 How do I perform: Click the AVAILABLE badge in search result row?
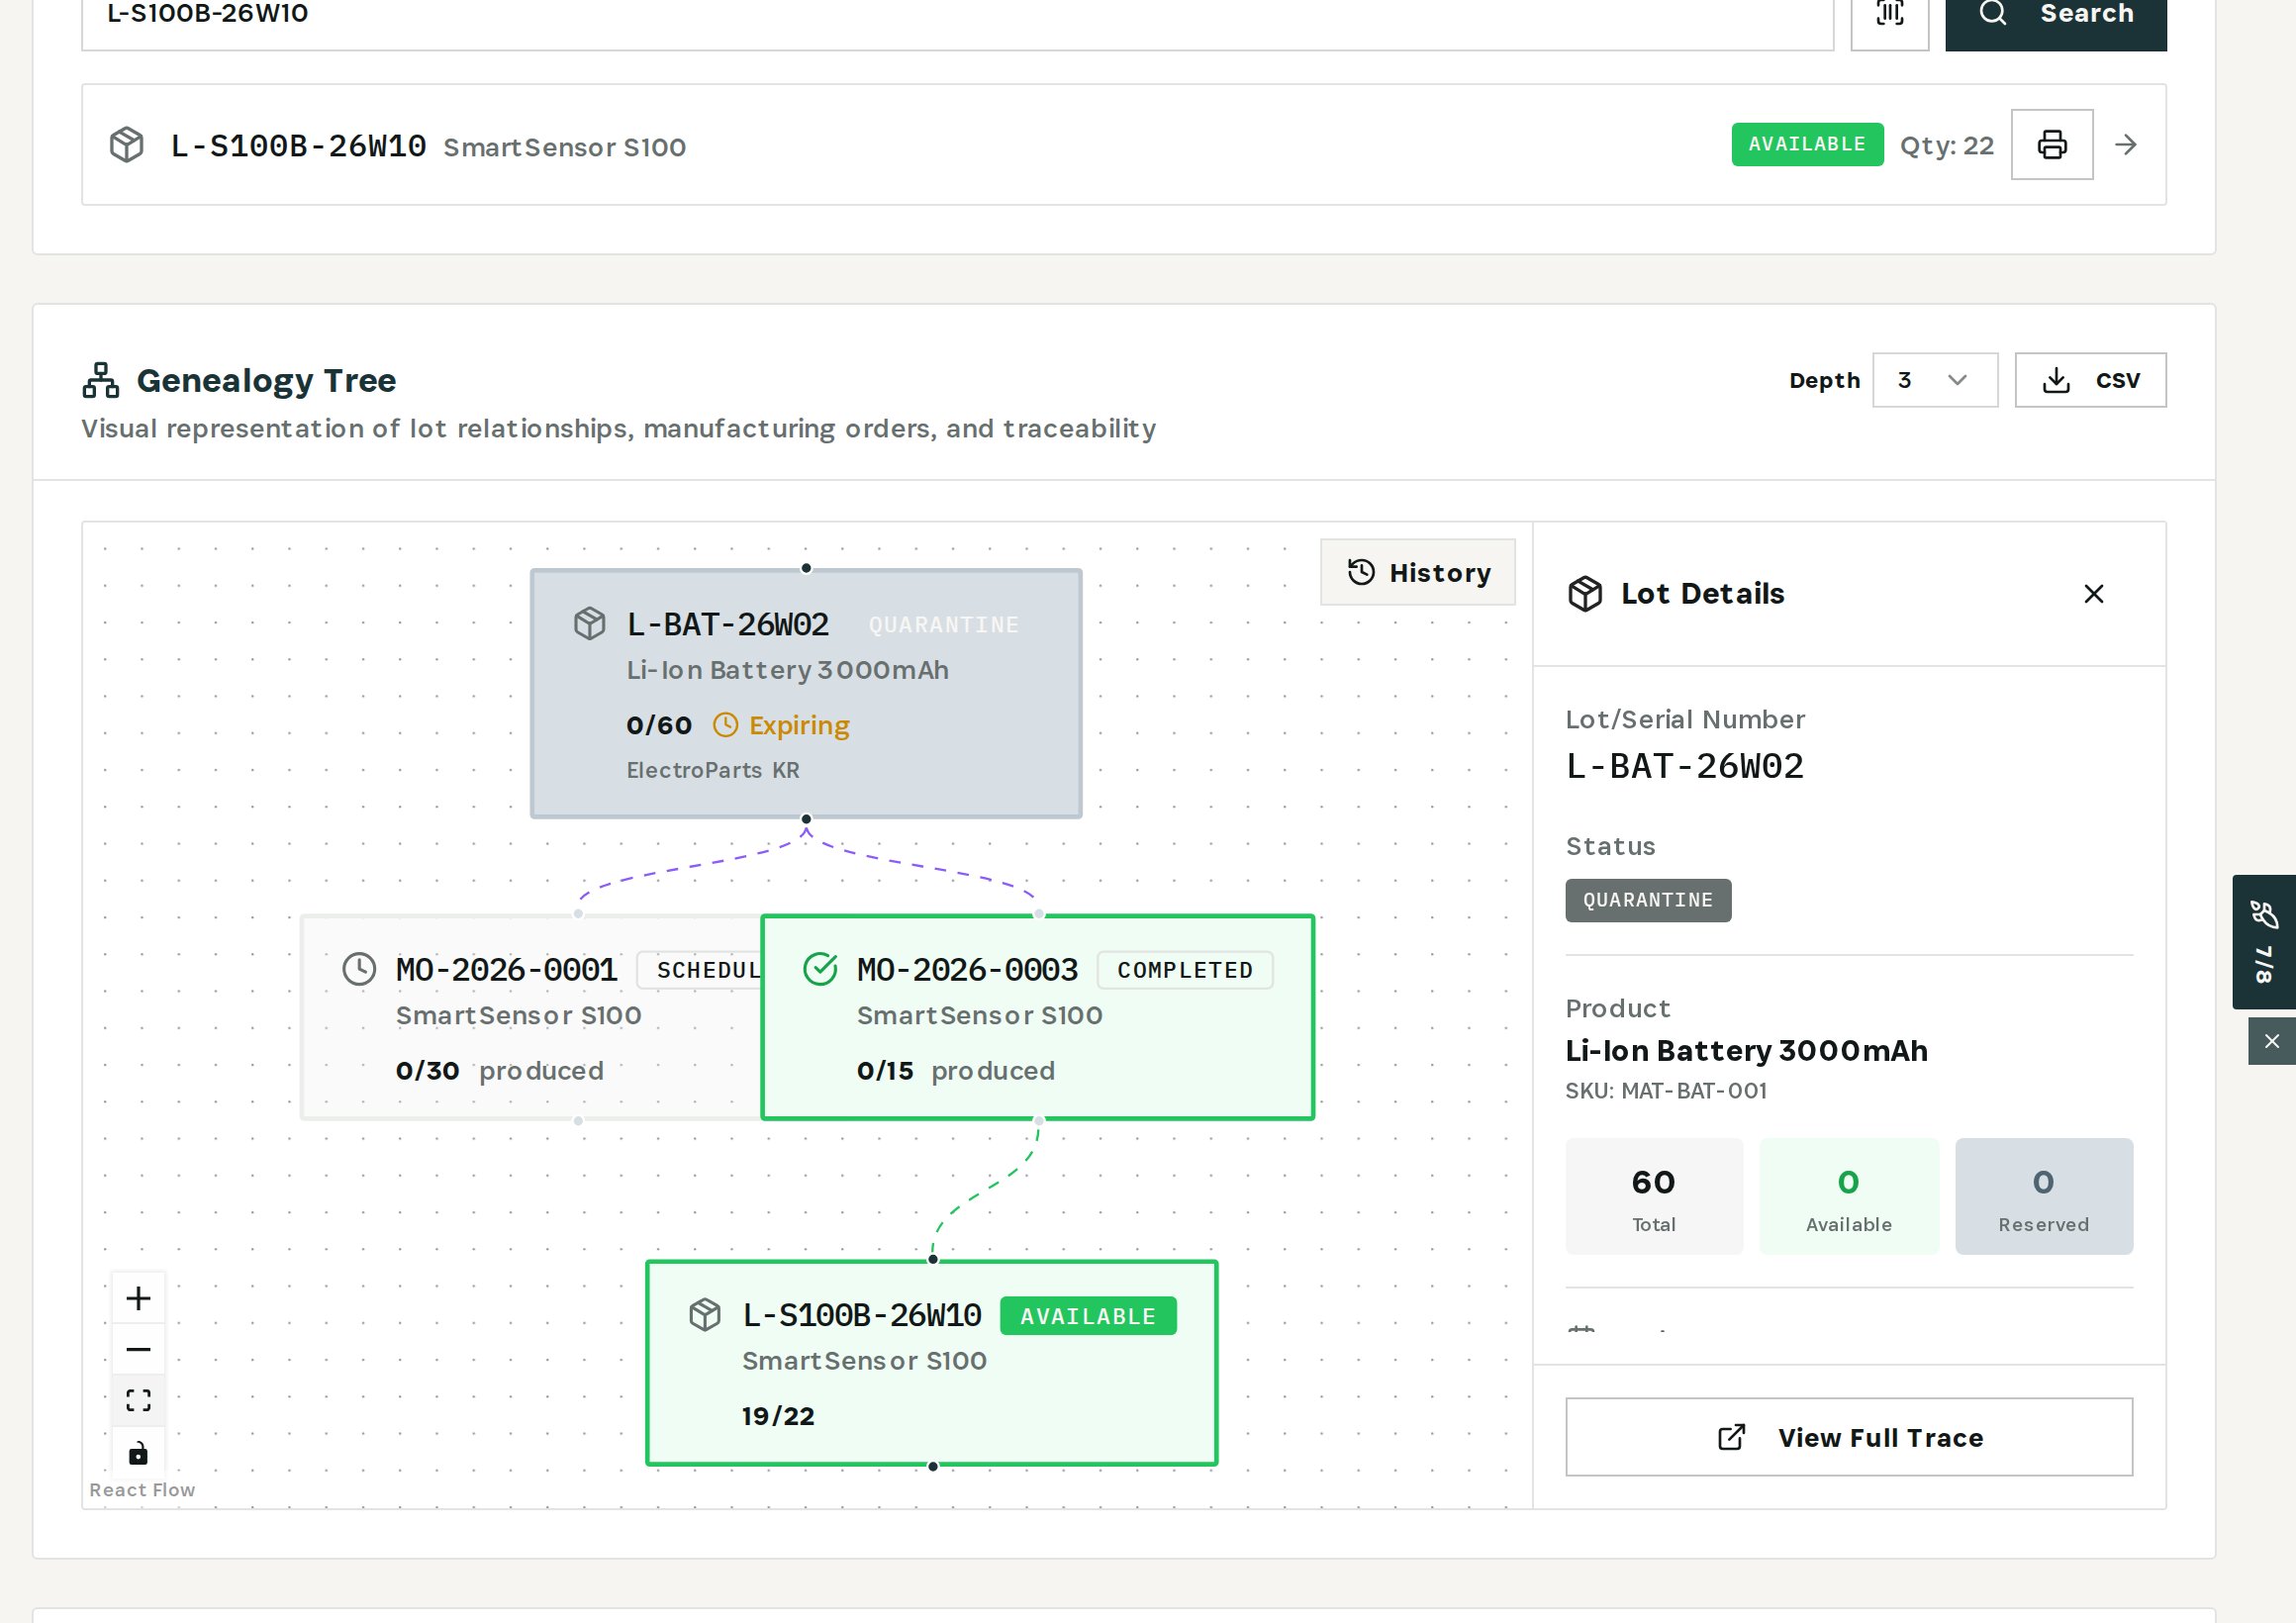point(1807,145)
